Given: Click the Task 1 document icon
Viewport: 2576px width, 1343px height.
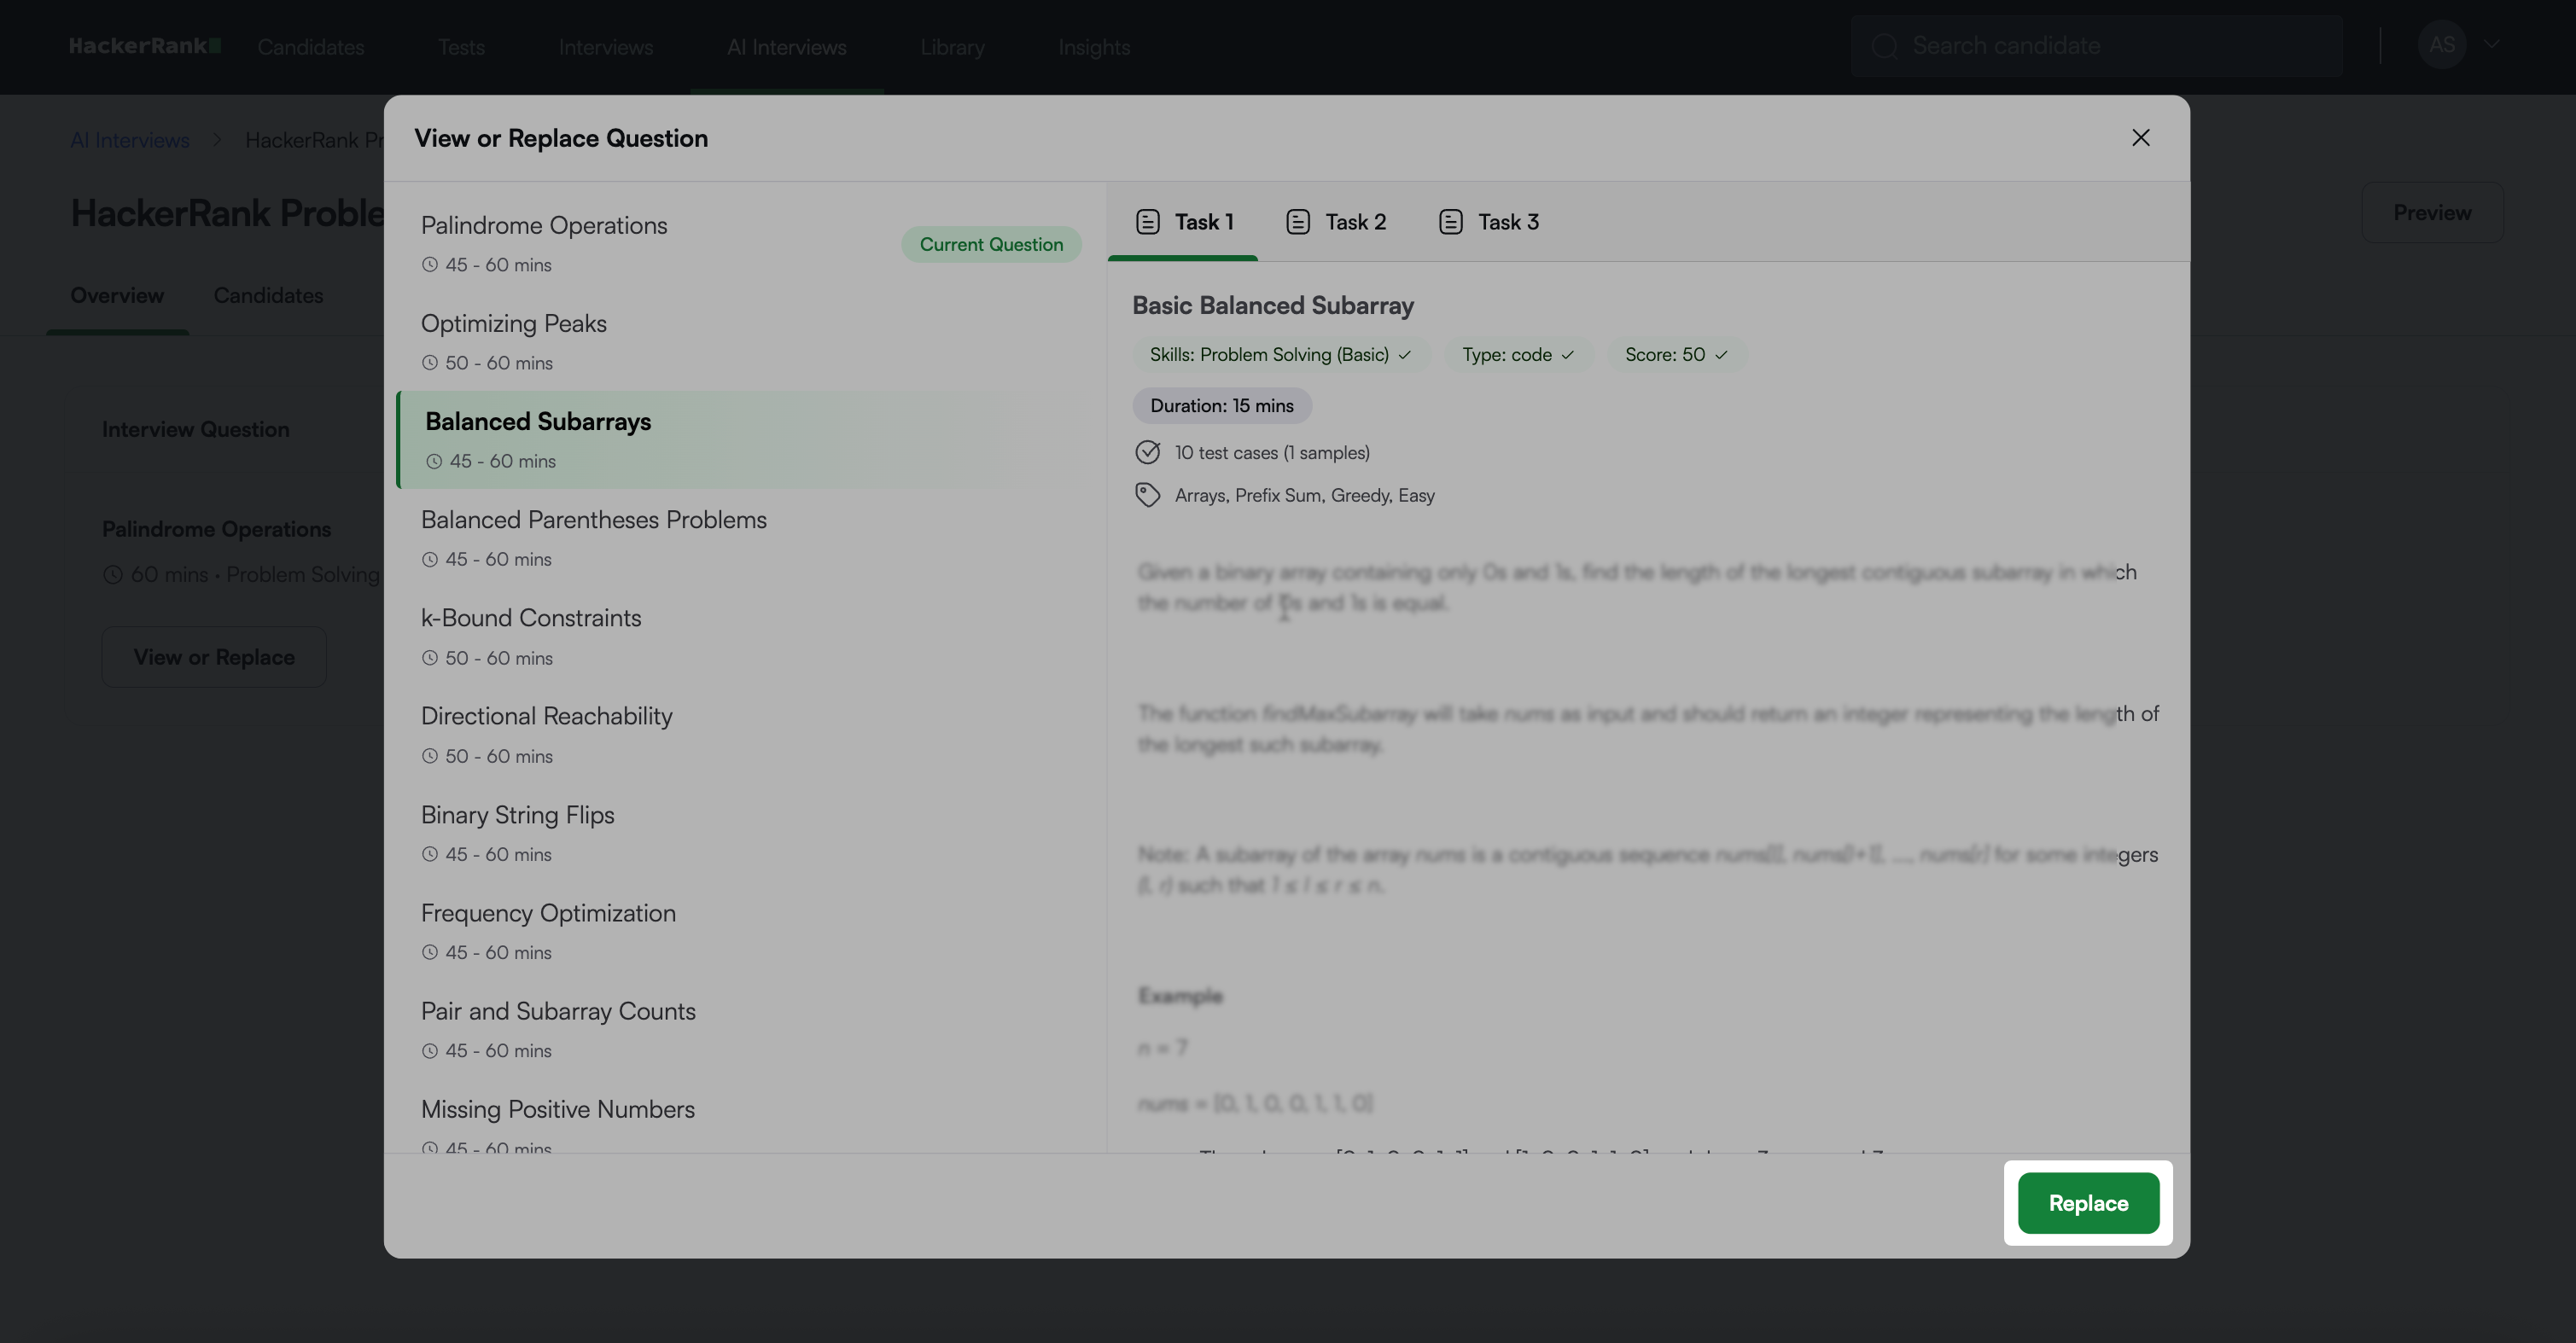Looking at the screenshot, I should click(1147, 222).
